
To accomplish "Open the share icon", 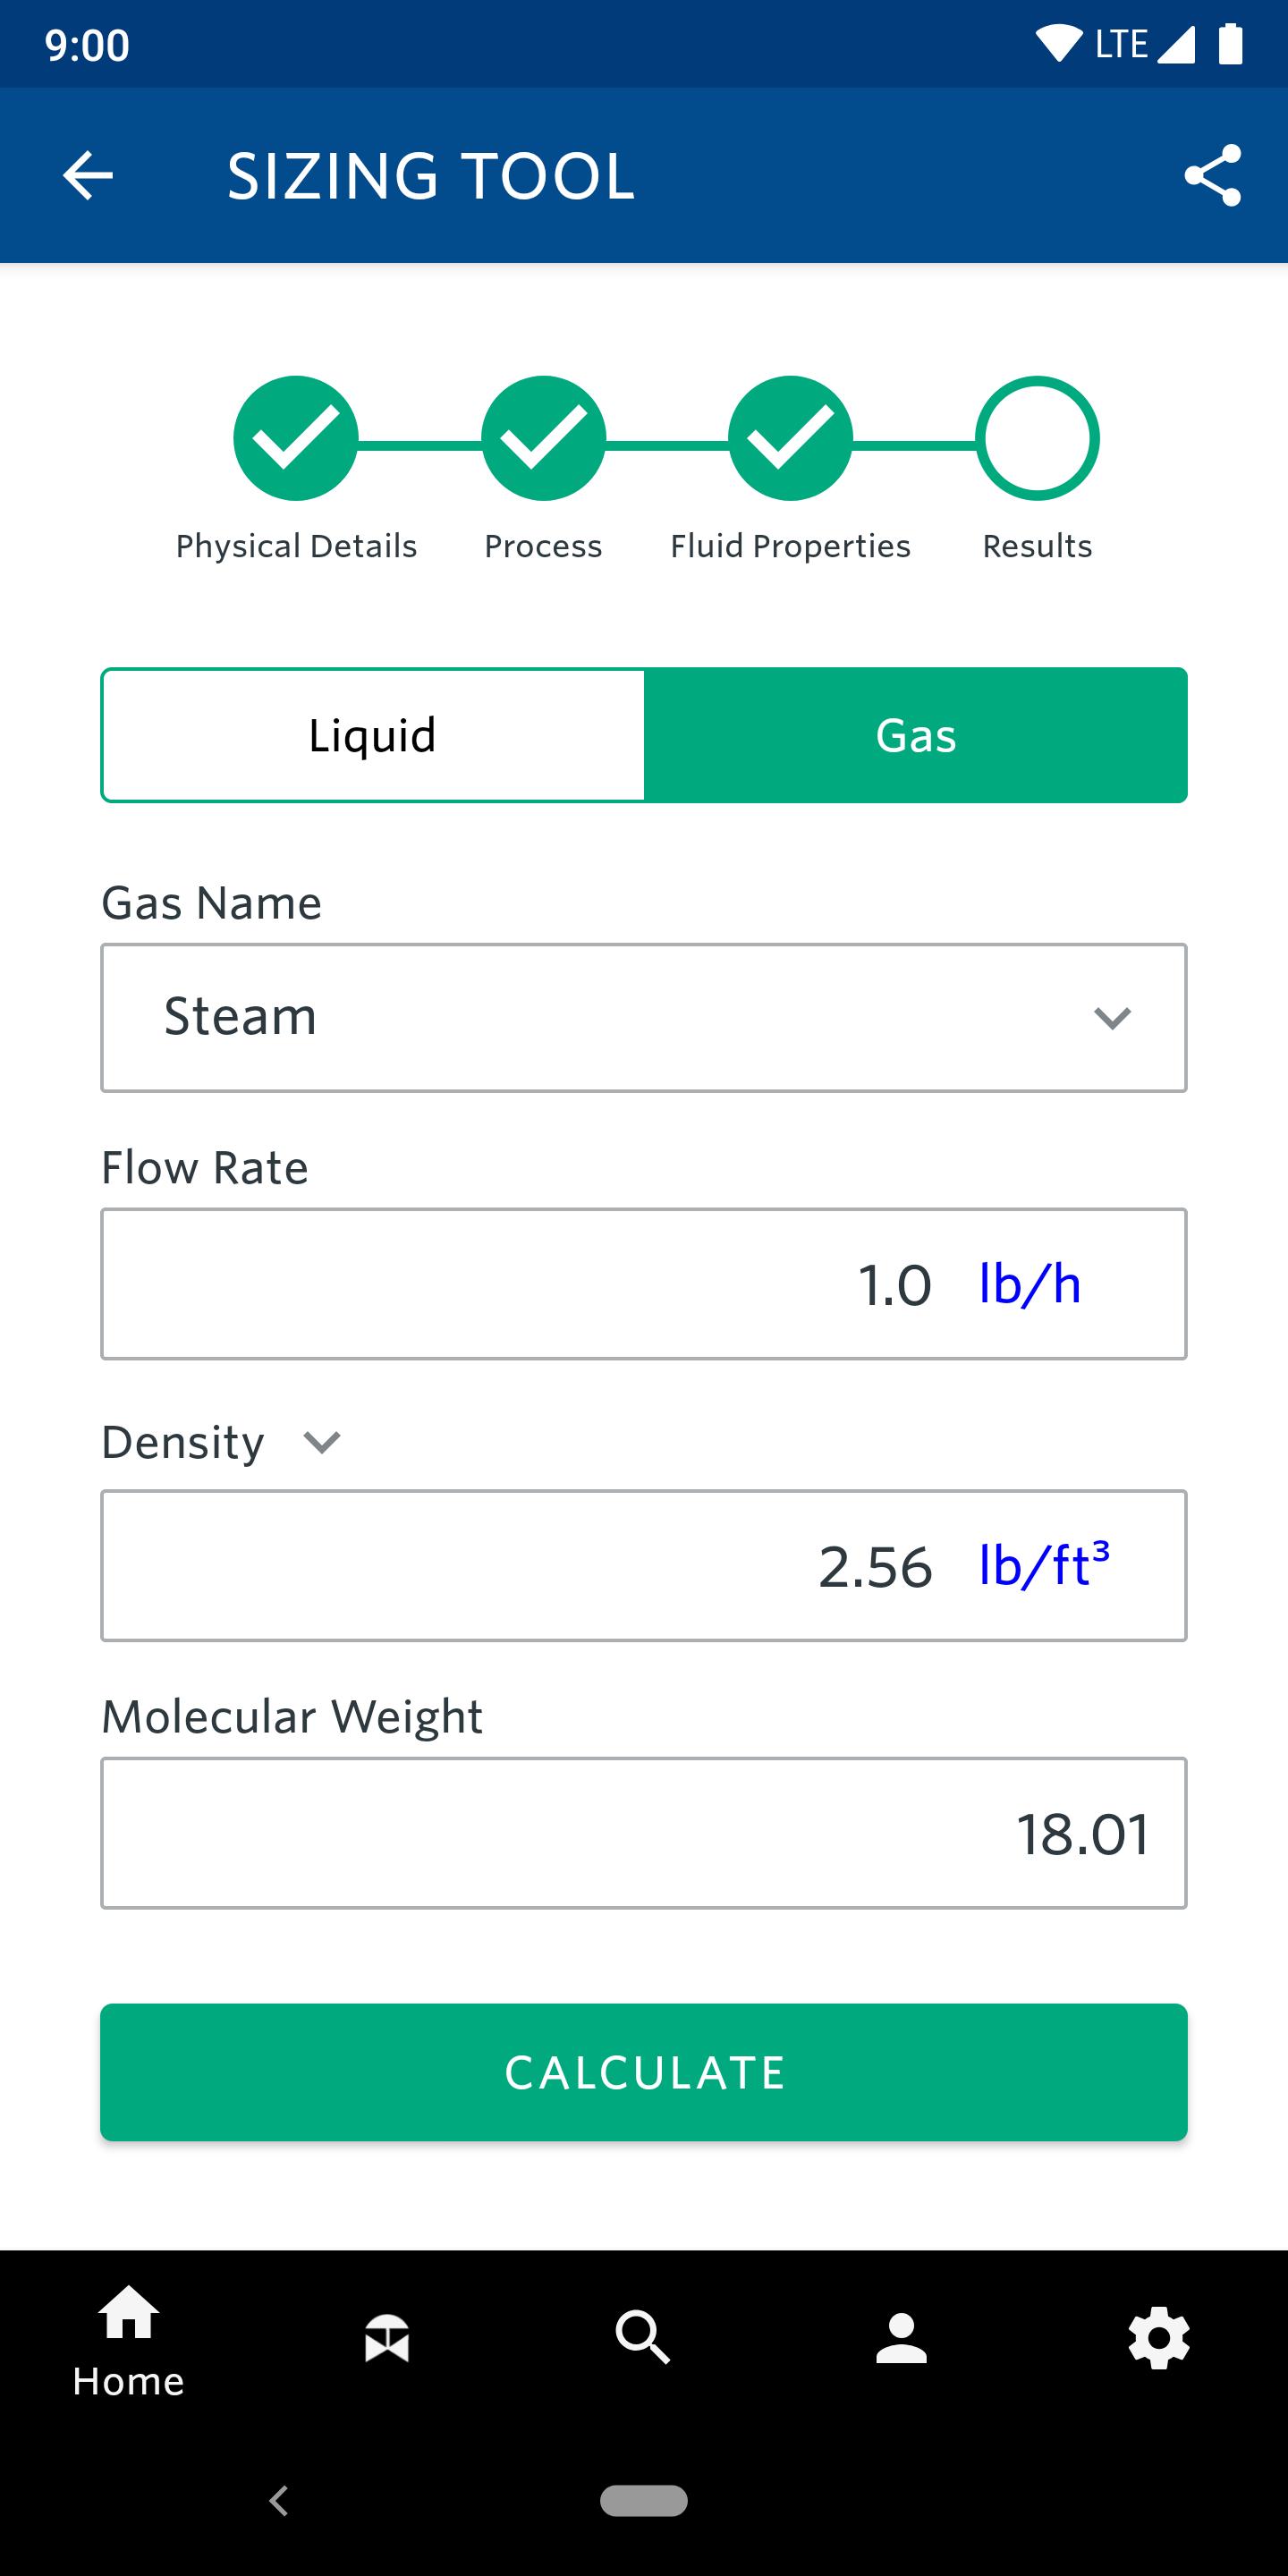I will [x=1212, y=176].
